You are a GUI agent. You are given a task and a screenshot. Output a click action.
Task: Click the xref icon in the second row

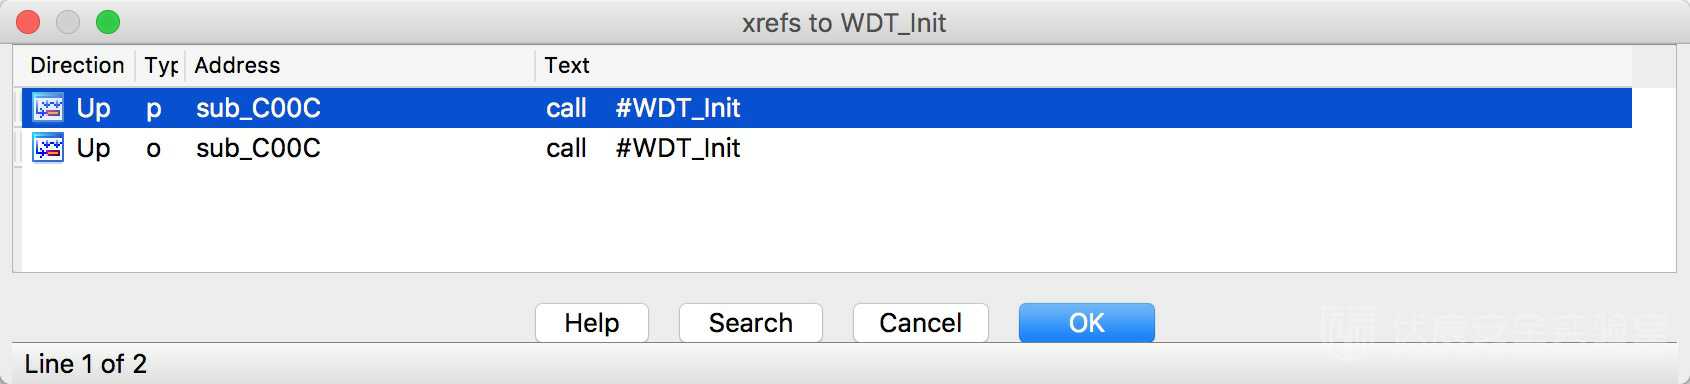point(48,148)
